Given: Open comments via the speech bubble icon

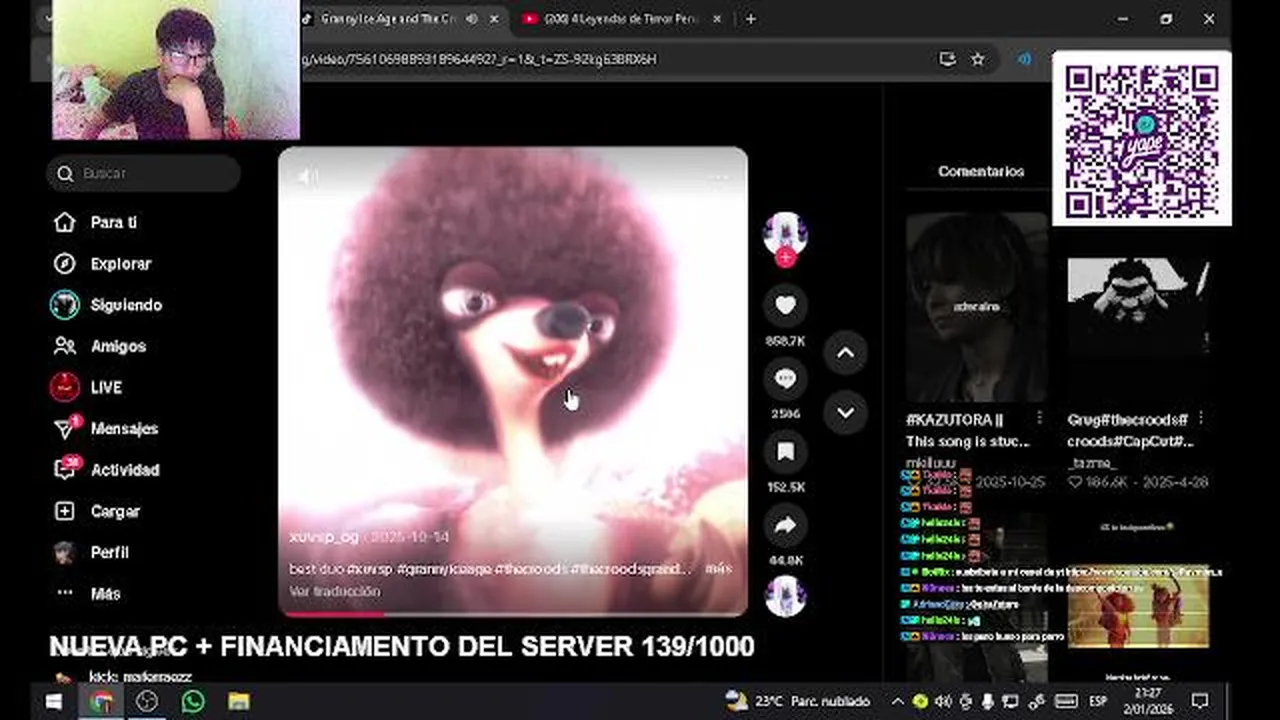Looking at the screenshot, I should click(785, 378).
